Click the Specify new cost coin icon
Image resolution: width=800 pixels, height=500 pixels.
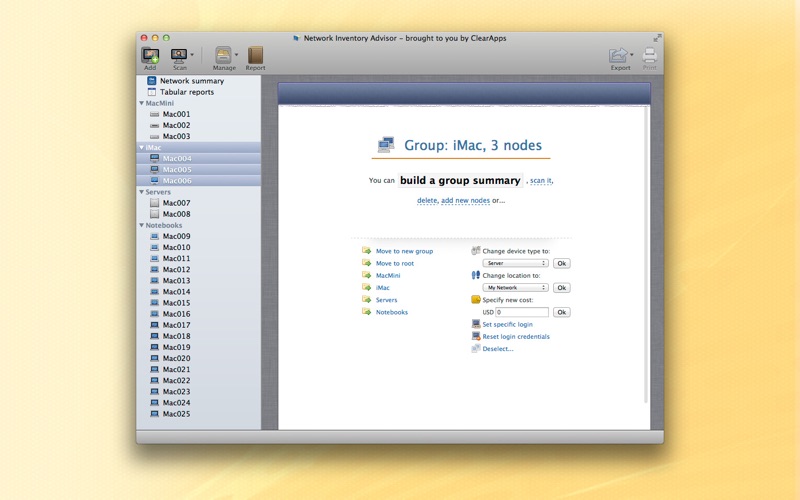(x=476, y=299)
